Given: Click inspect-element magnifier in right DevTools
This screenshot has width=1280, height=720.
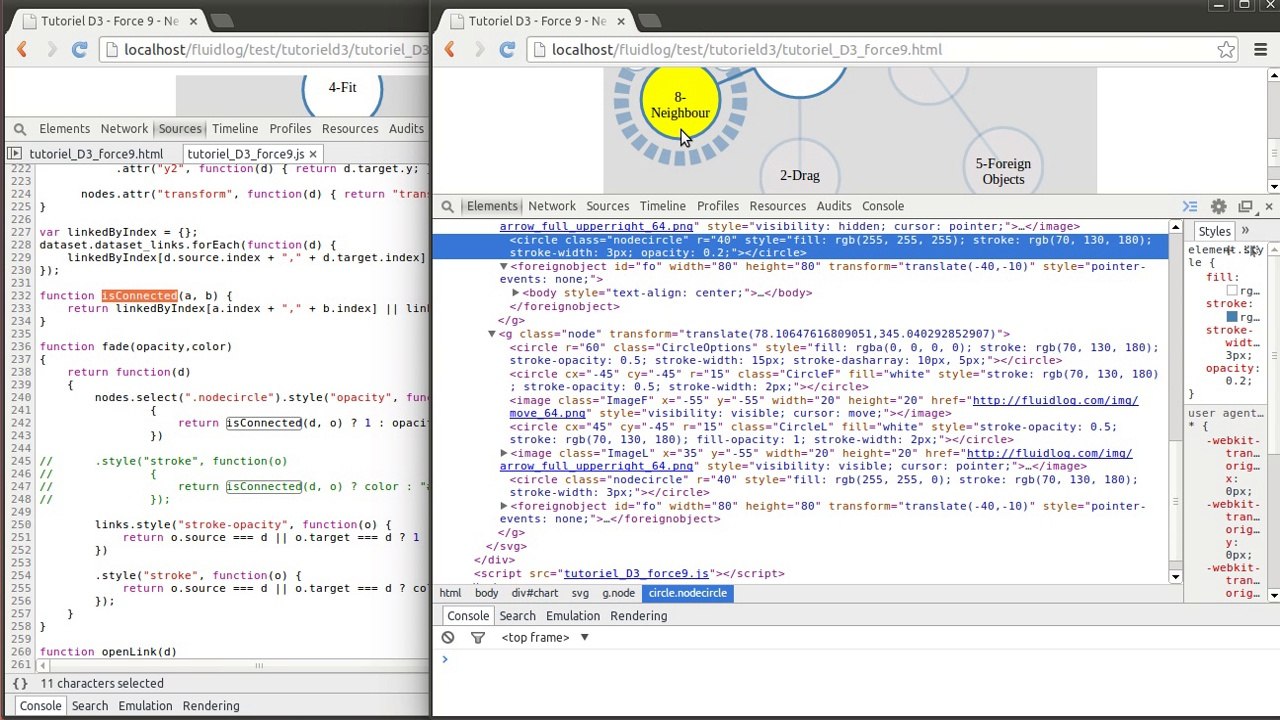Looking at the screenshot, I should (x=448, y=206).
